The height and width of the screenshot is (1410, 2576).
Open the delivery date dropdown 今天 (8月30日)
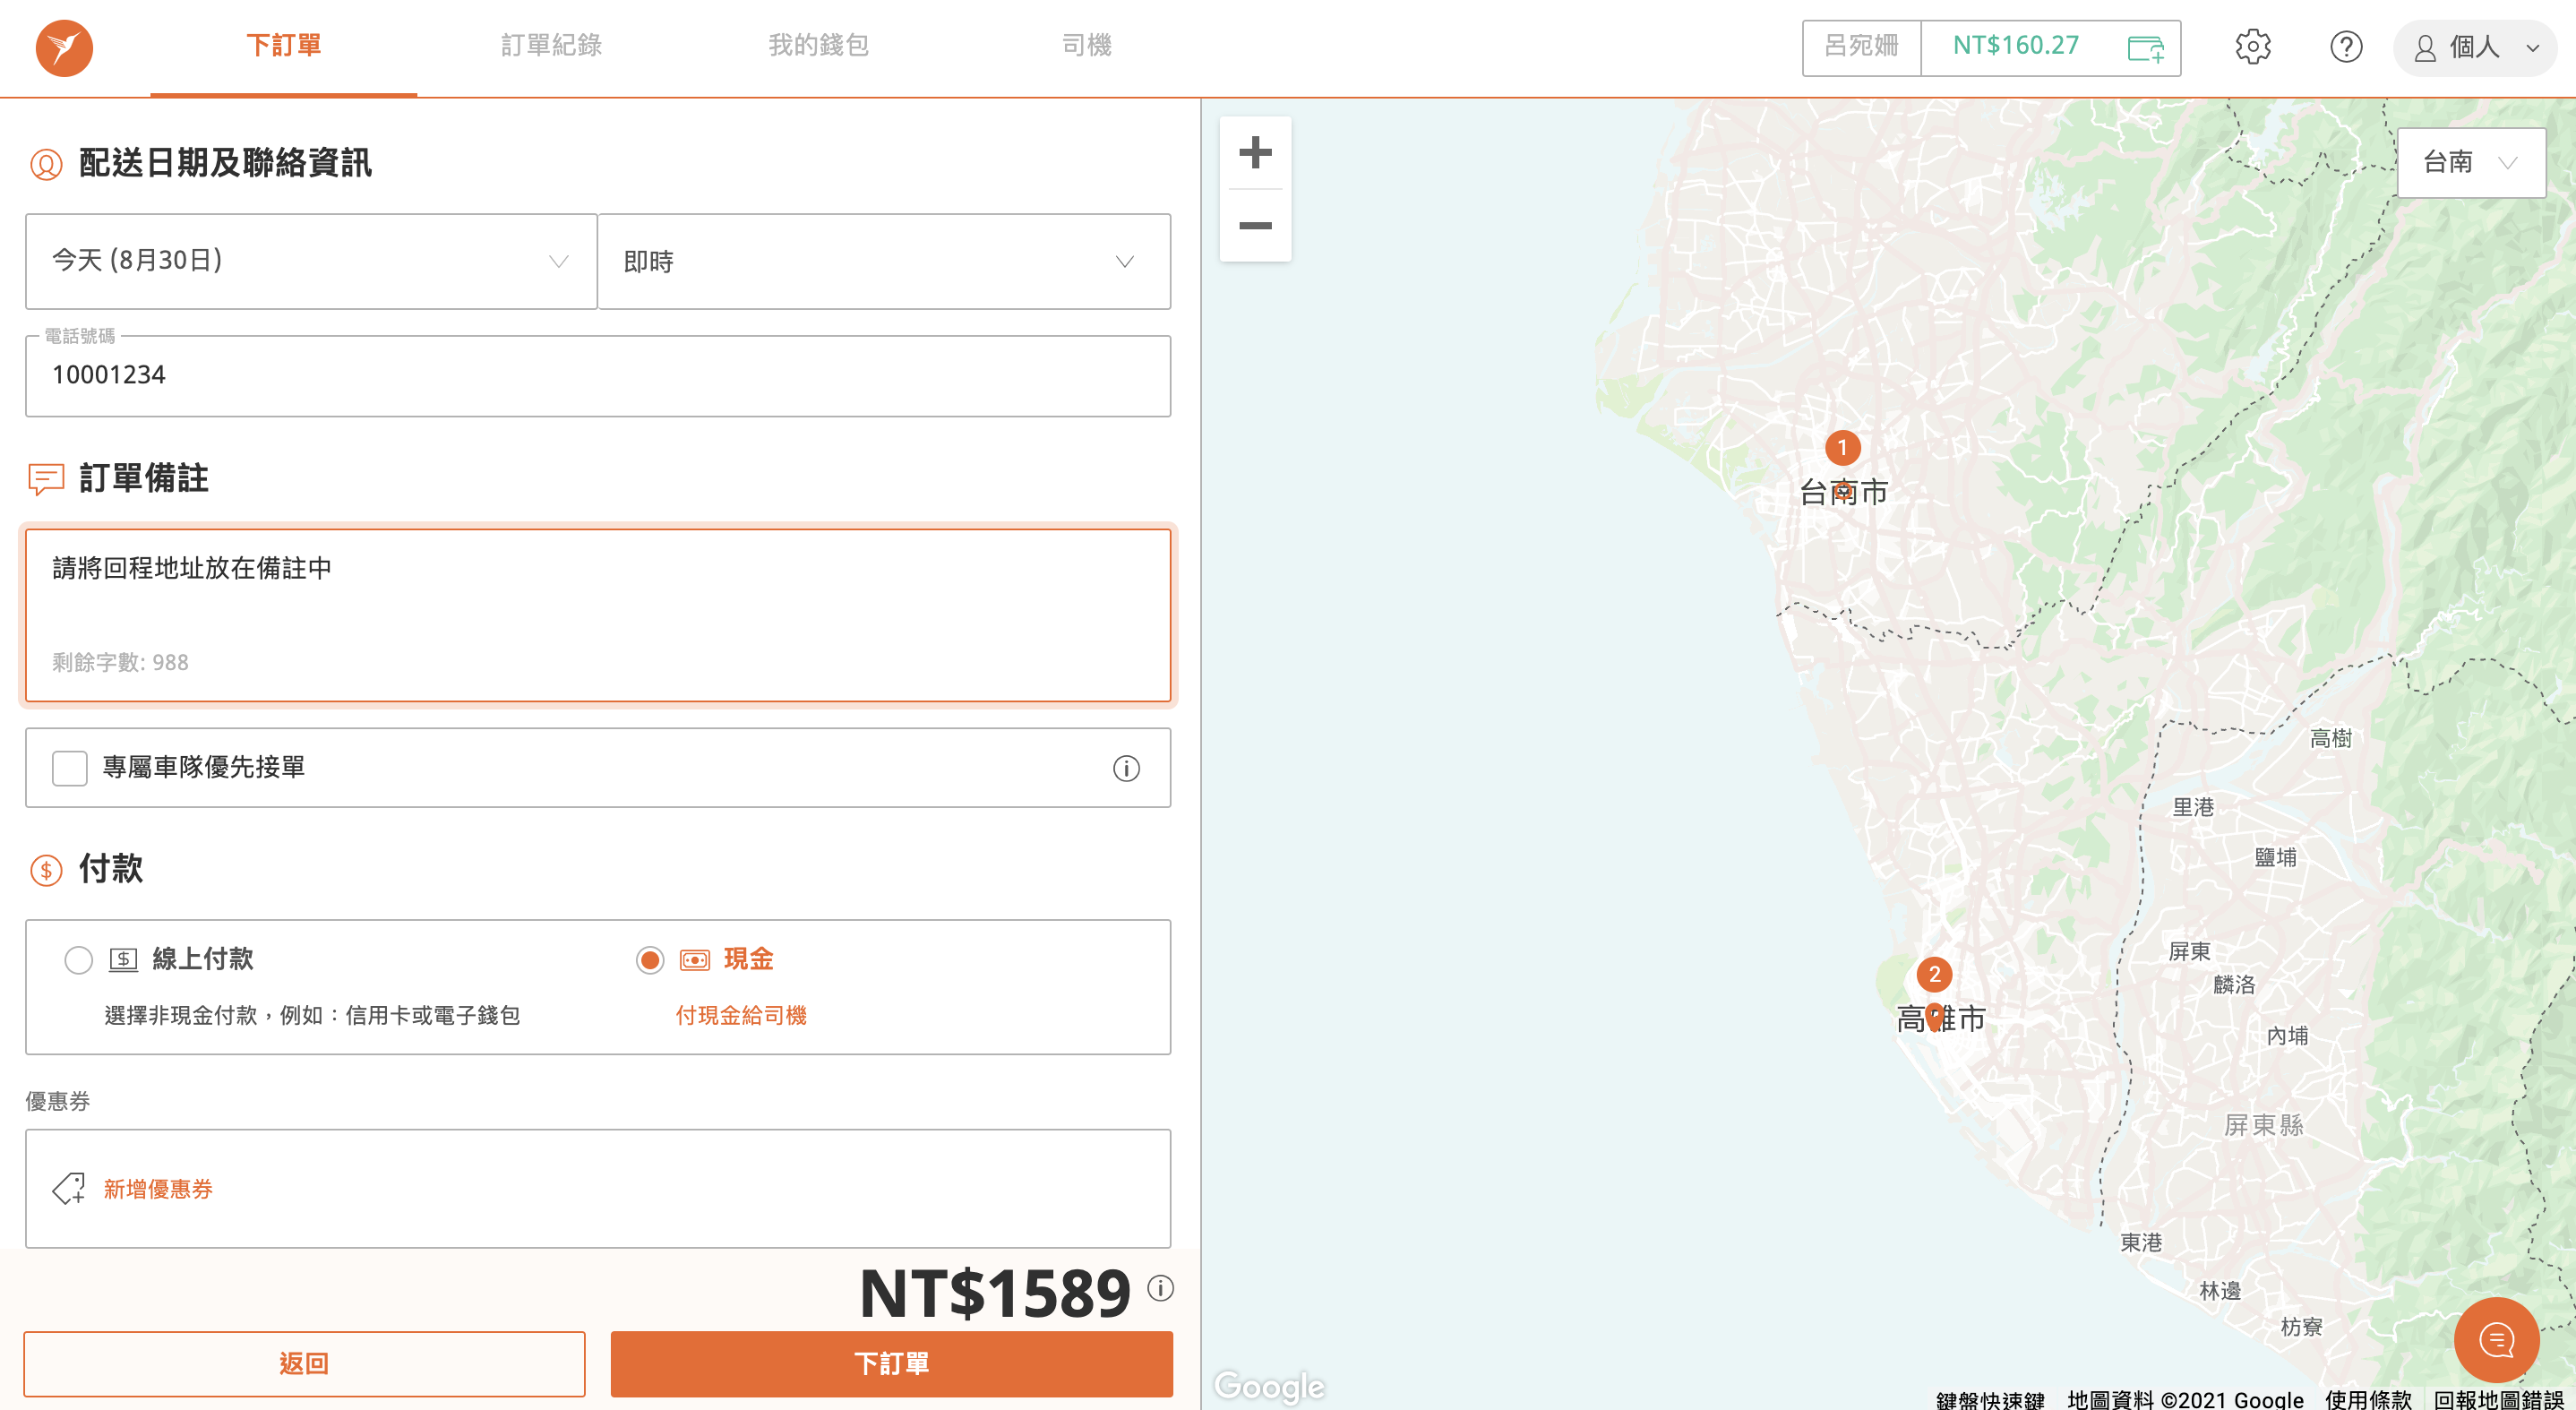coord(311,261)
